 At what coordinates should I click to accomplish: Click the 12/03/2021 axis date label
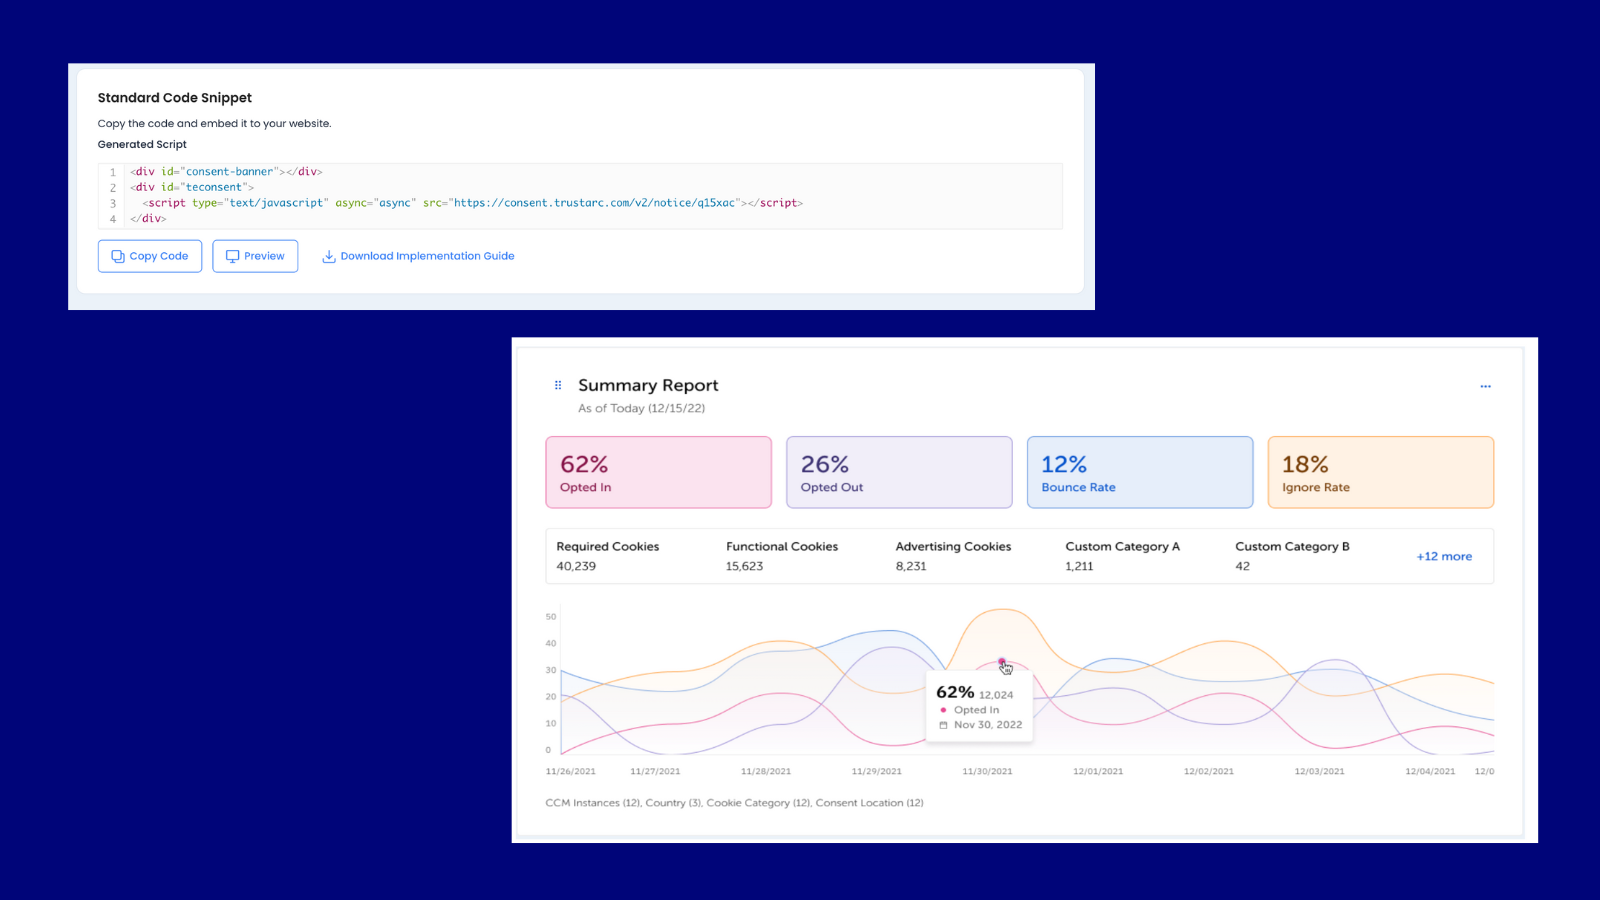(x=1319, y=772)
